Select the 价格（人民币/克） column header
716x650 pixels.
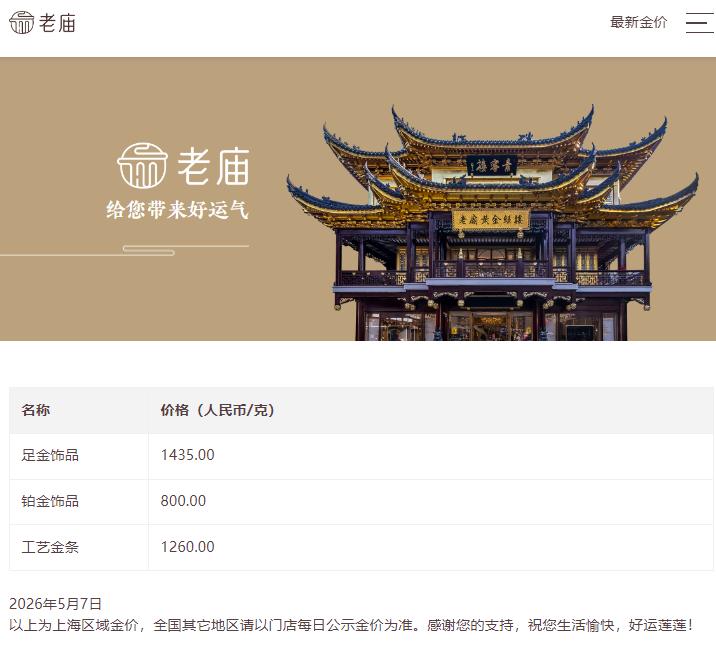click(217, 410)
